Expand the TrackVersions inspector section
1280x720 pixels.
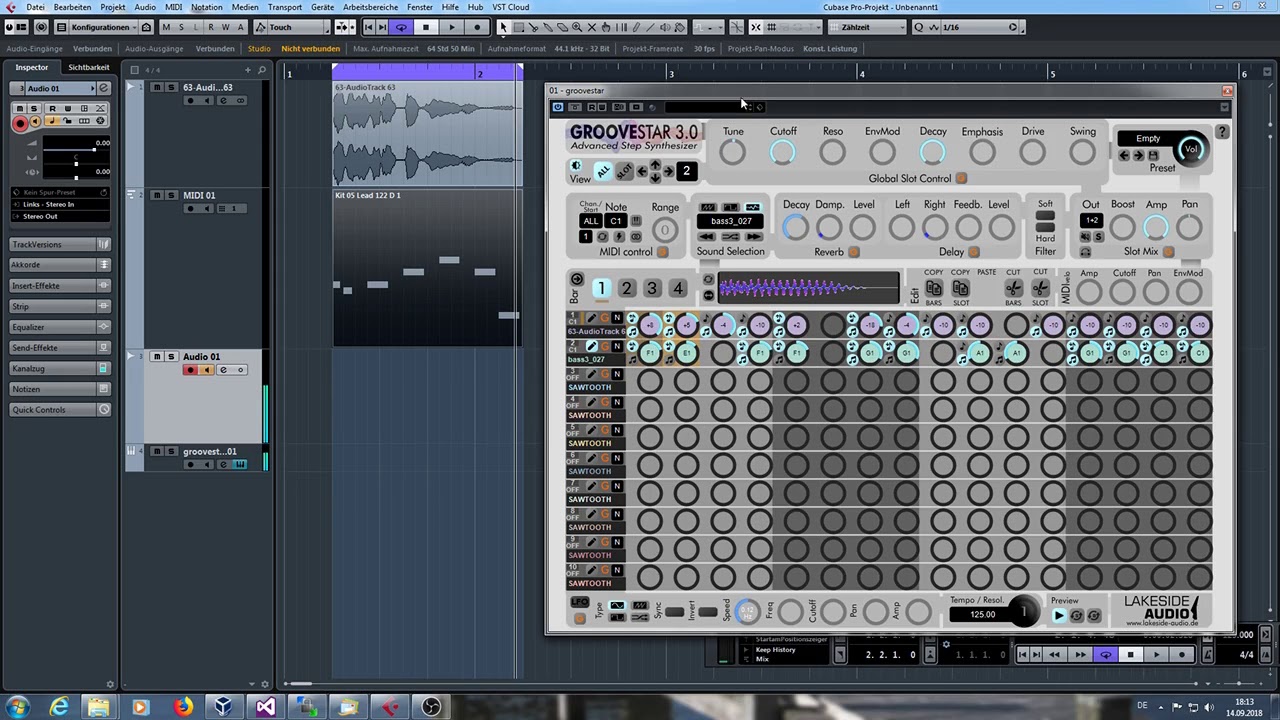60,244
